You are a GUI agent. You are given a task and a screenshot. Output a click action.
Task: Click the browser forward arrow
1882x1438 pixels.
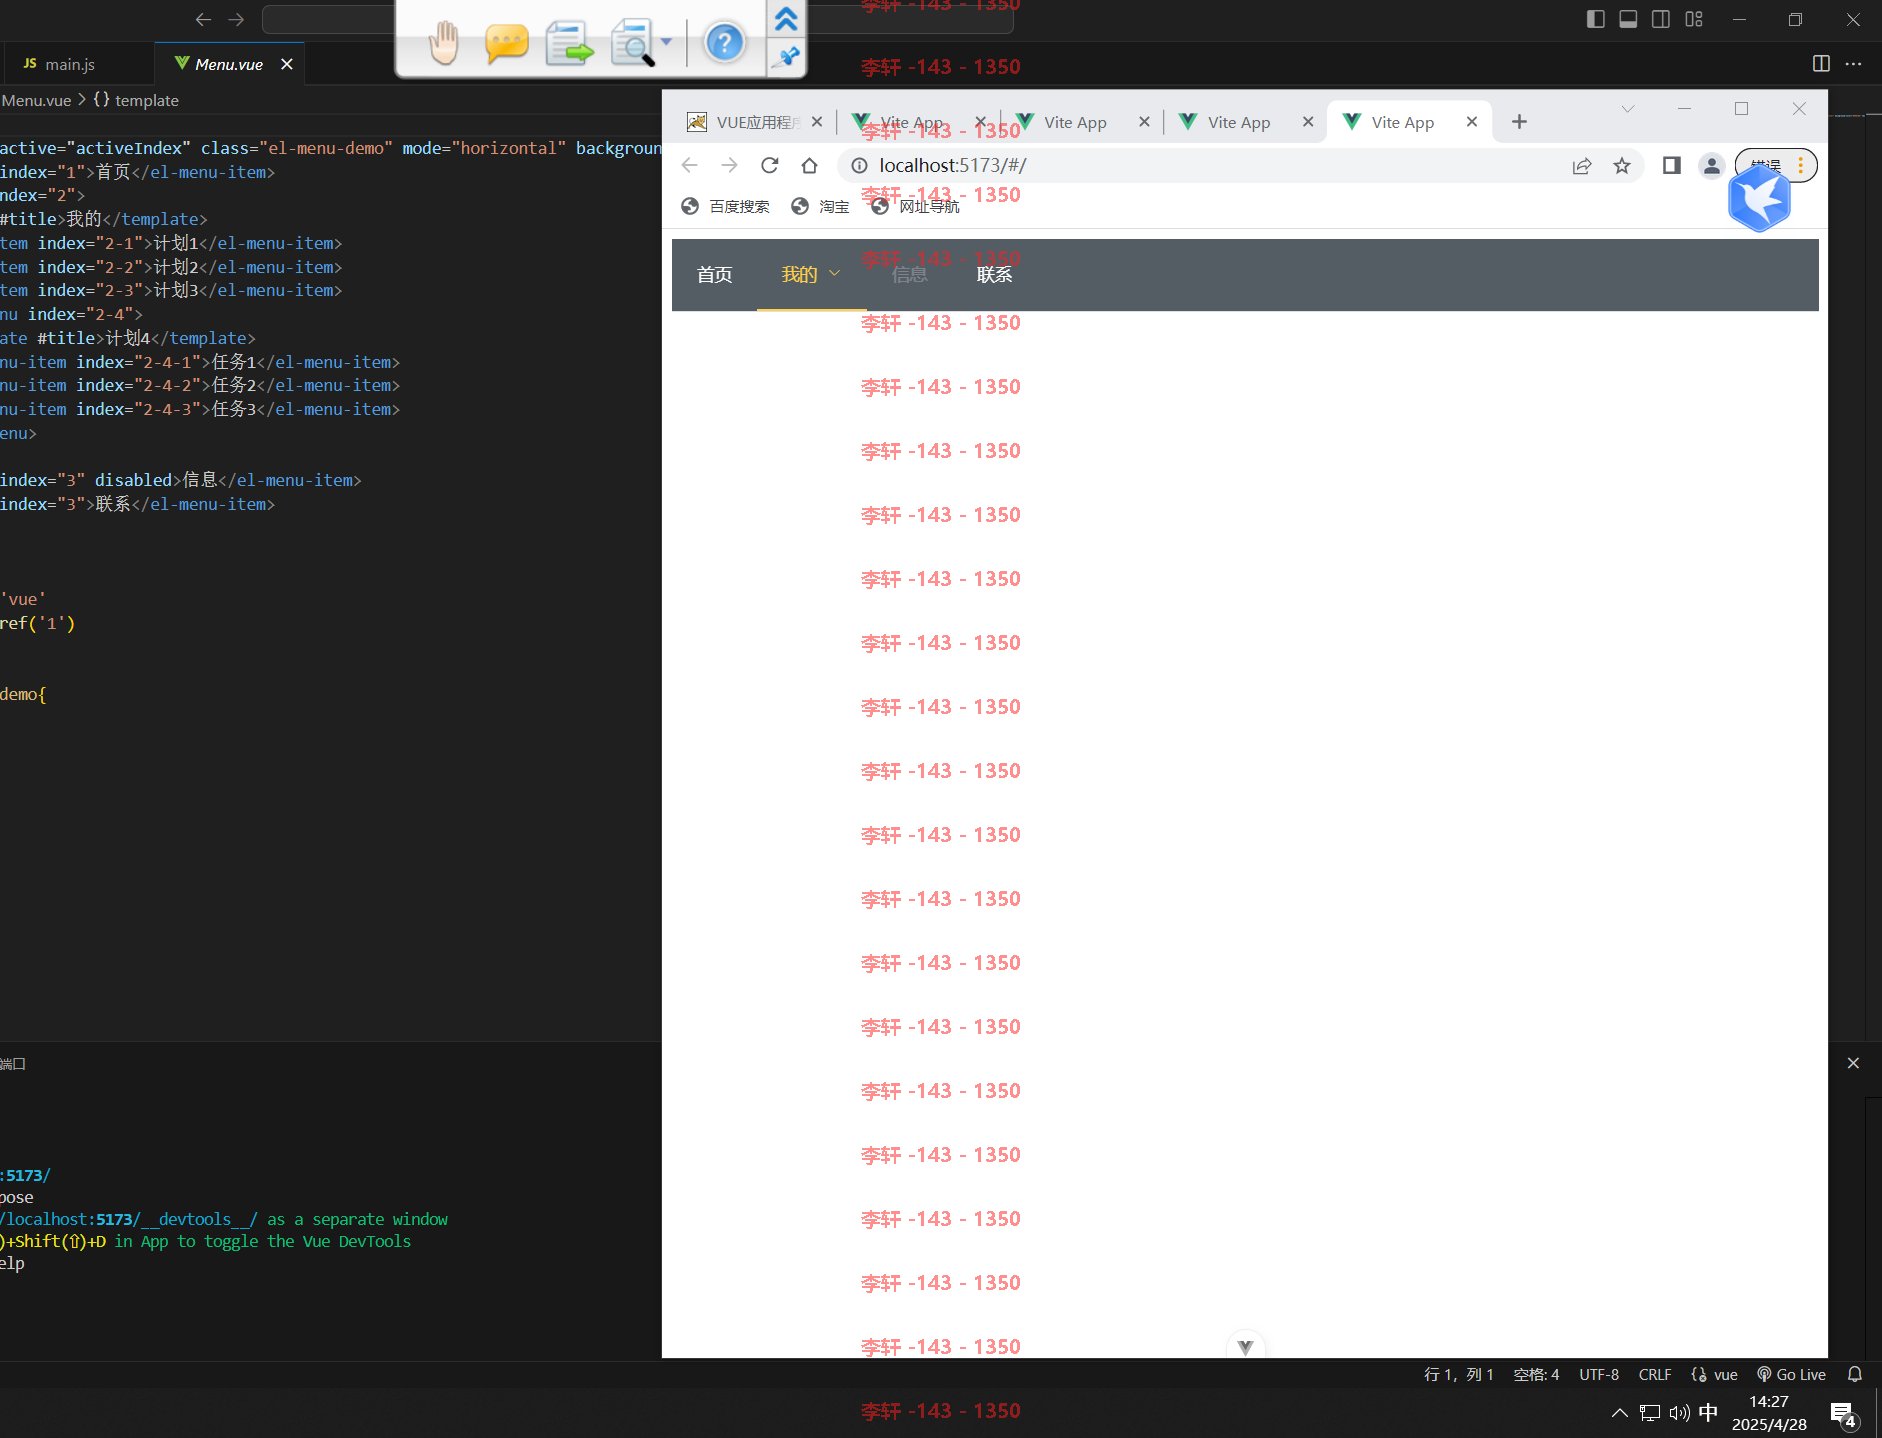pyautogui.click(x=729, y=165)
